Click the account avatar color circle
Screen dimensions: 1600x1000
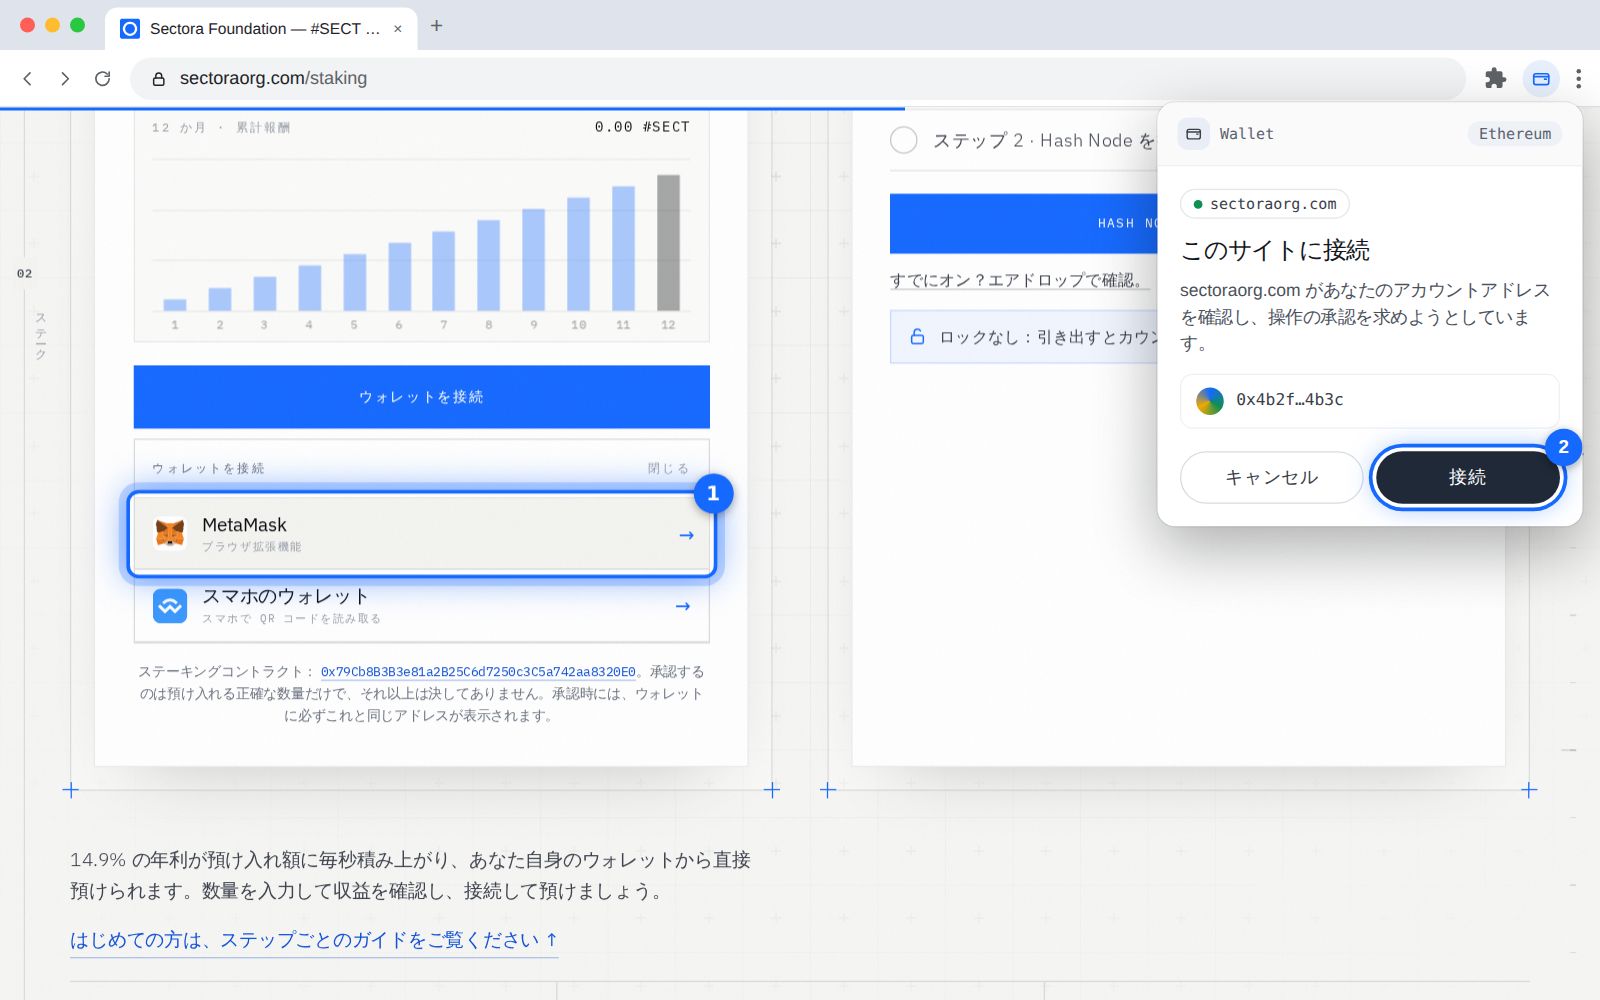(1210, 400)
